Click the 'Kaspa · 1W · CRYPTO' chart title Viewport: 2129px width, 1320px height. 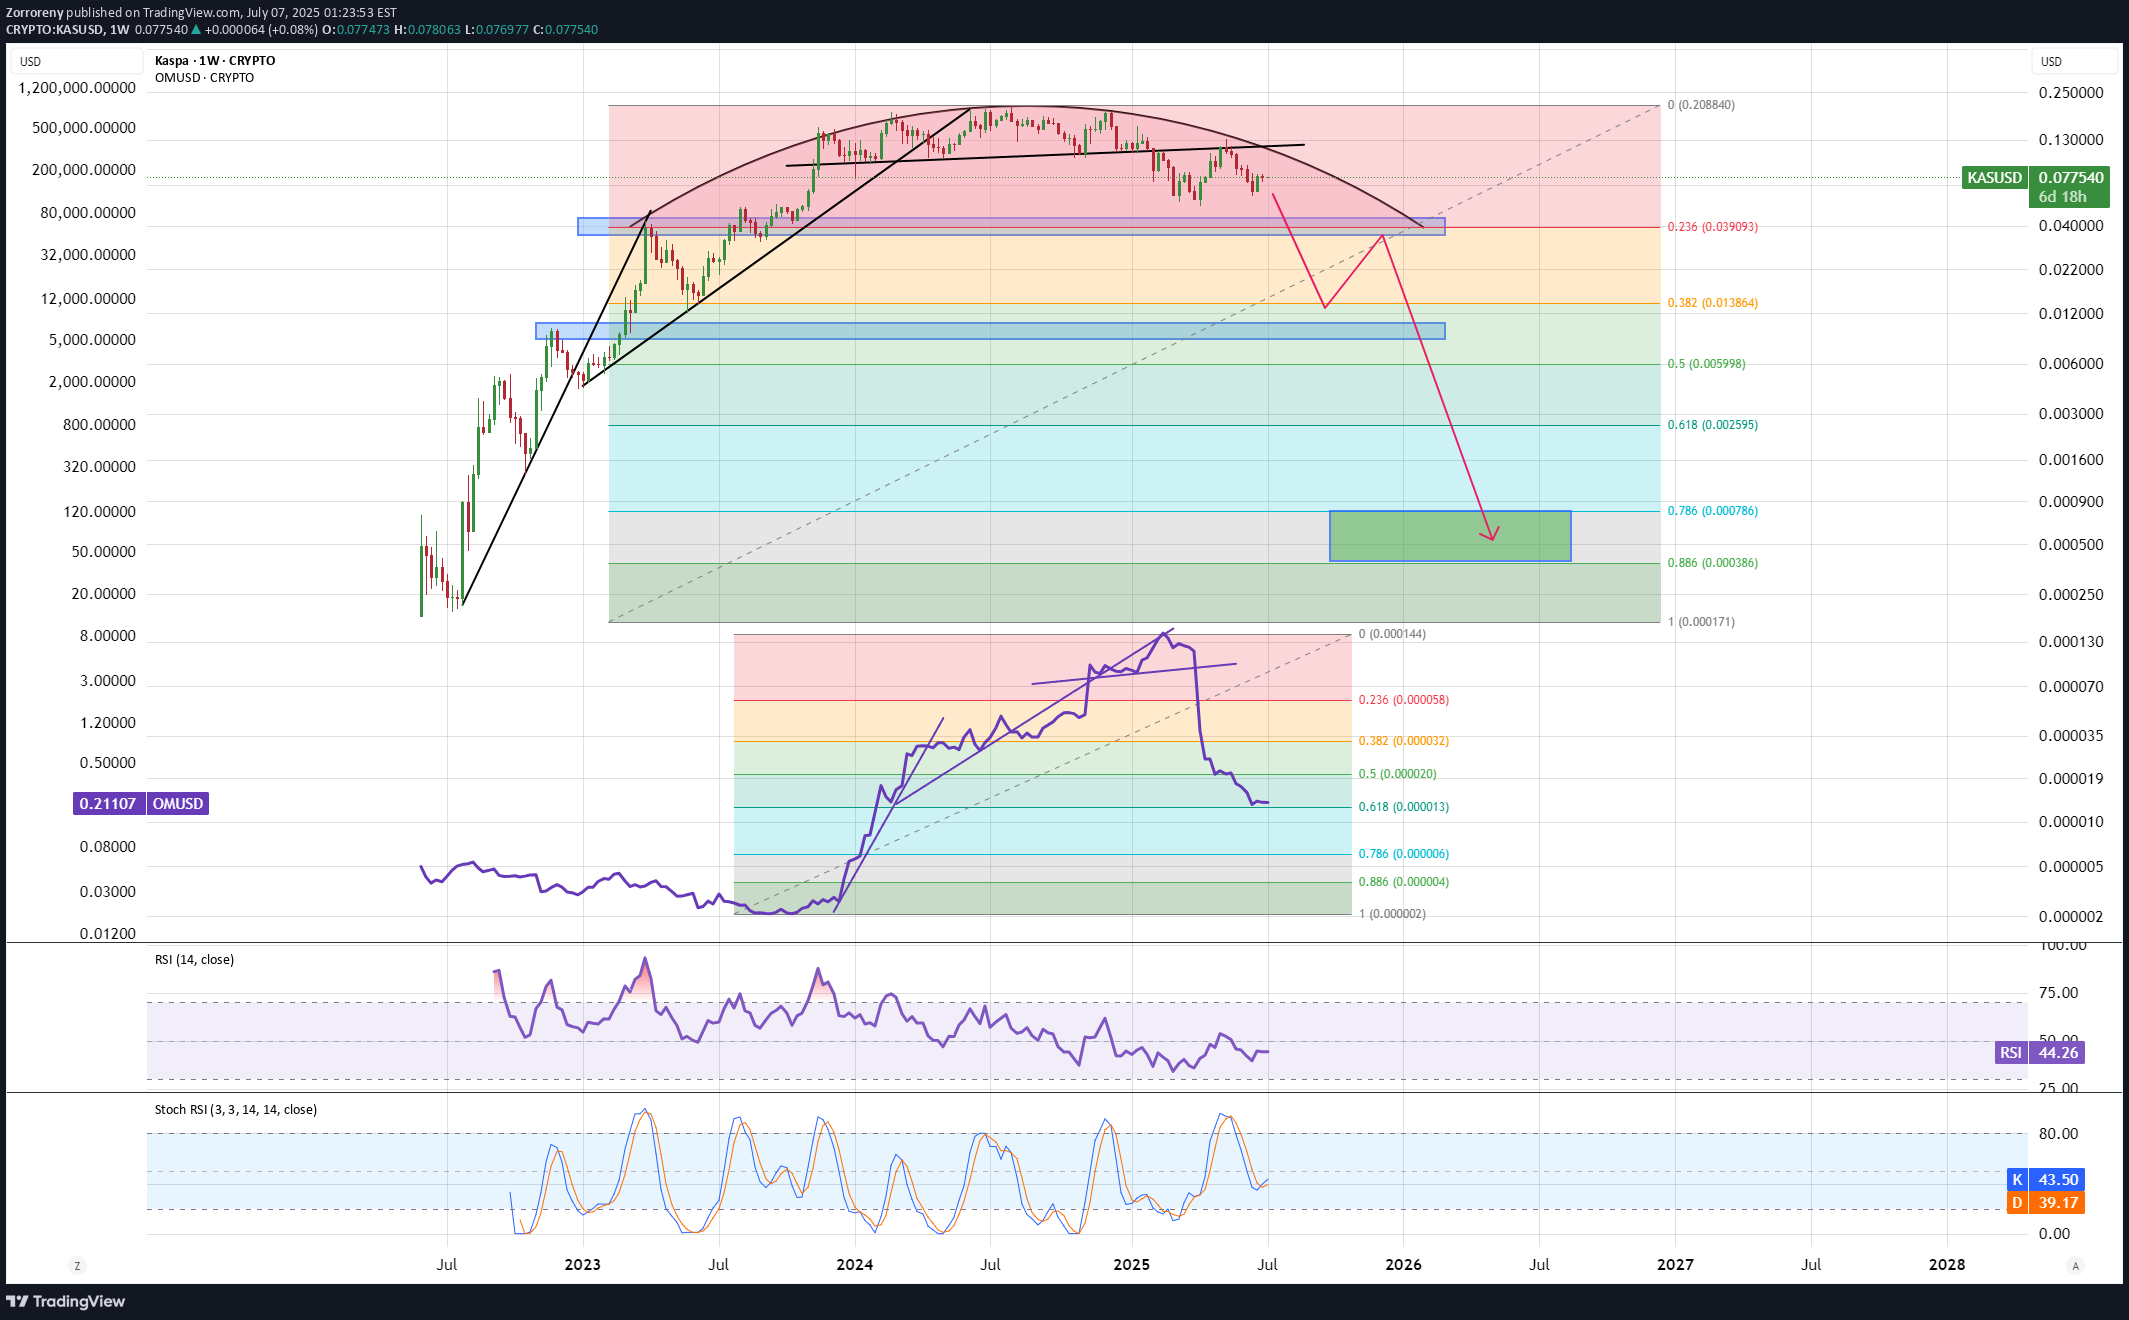[x=215, y=60]
